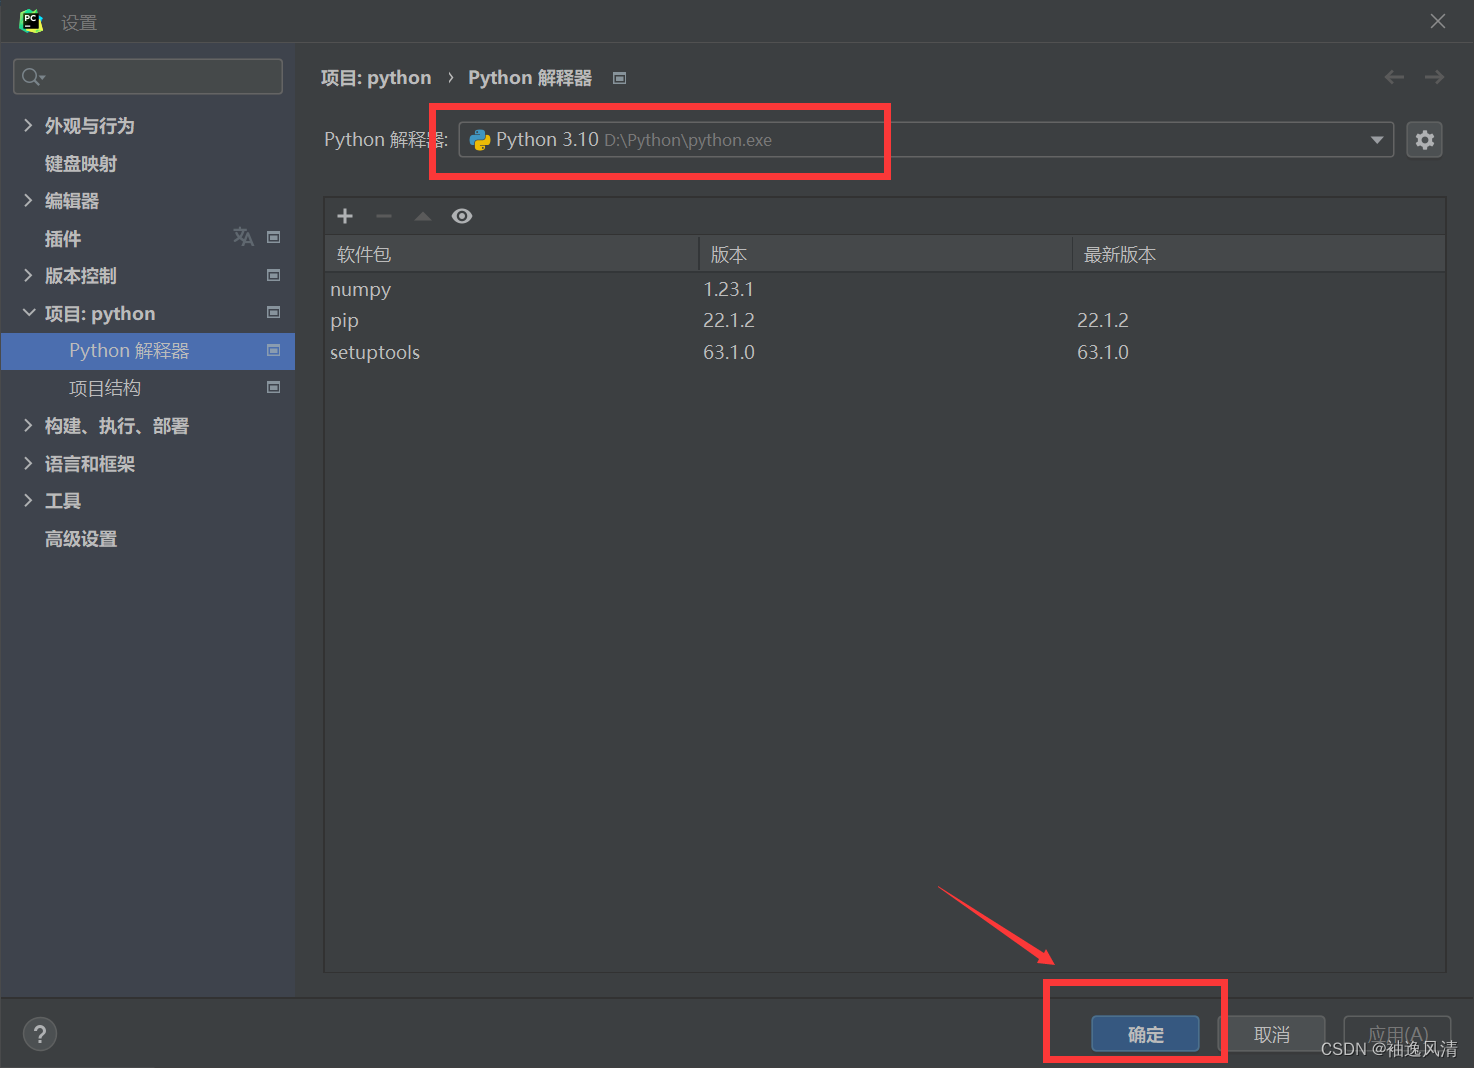Open the Python interpreter dropdown arrow
This screenshot has height=1068, width=1474.
pos(1377,140)
